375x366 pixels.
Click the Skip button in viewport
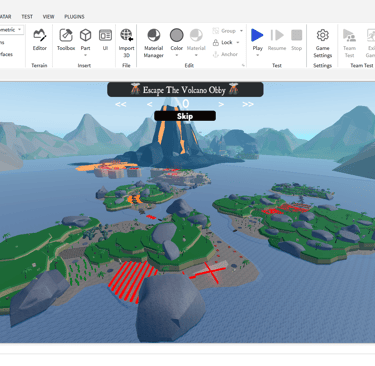tap(185, 116)
